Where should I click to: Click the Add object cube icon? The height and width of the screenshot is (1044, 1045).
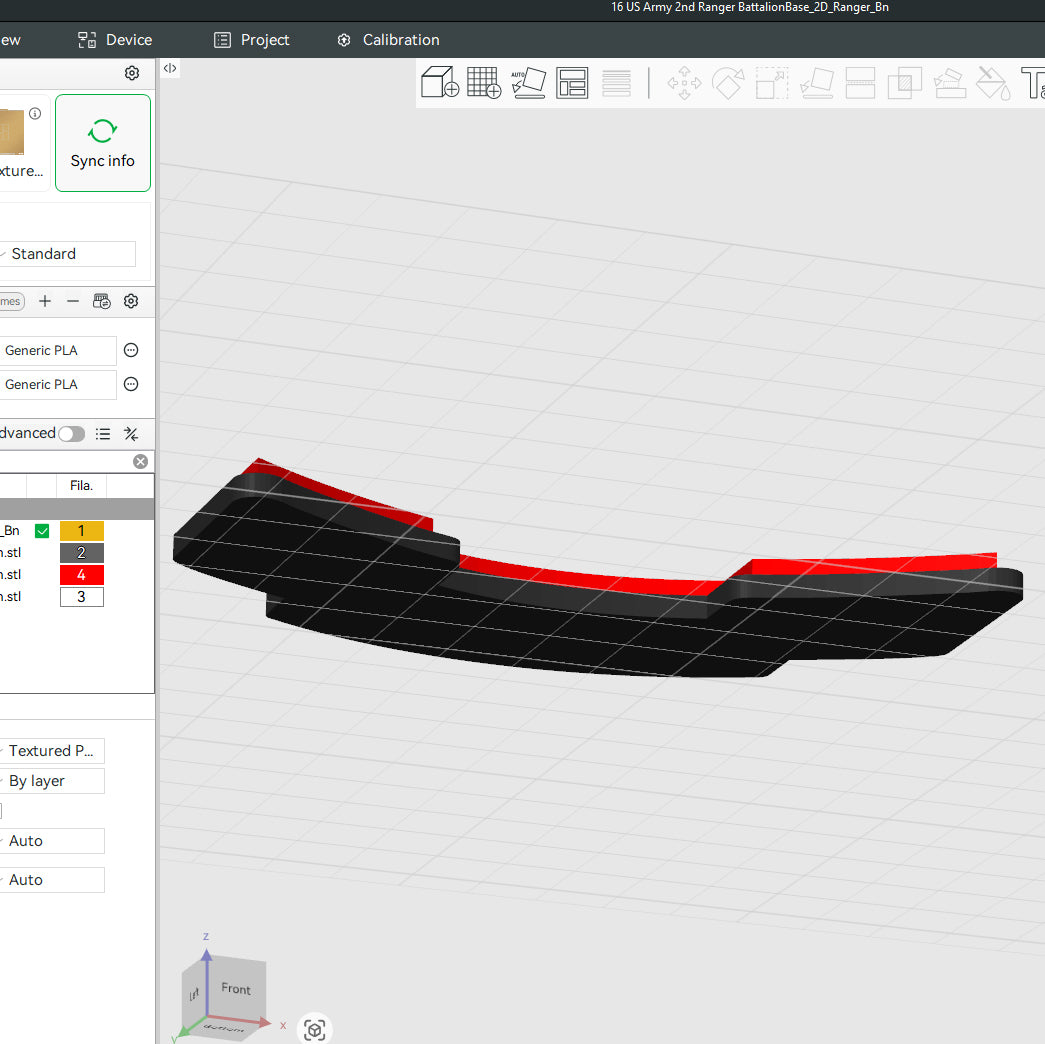(439, 82)
